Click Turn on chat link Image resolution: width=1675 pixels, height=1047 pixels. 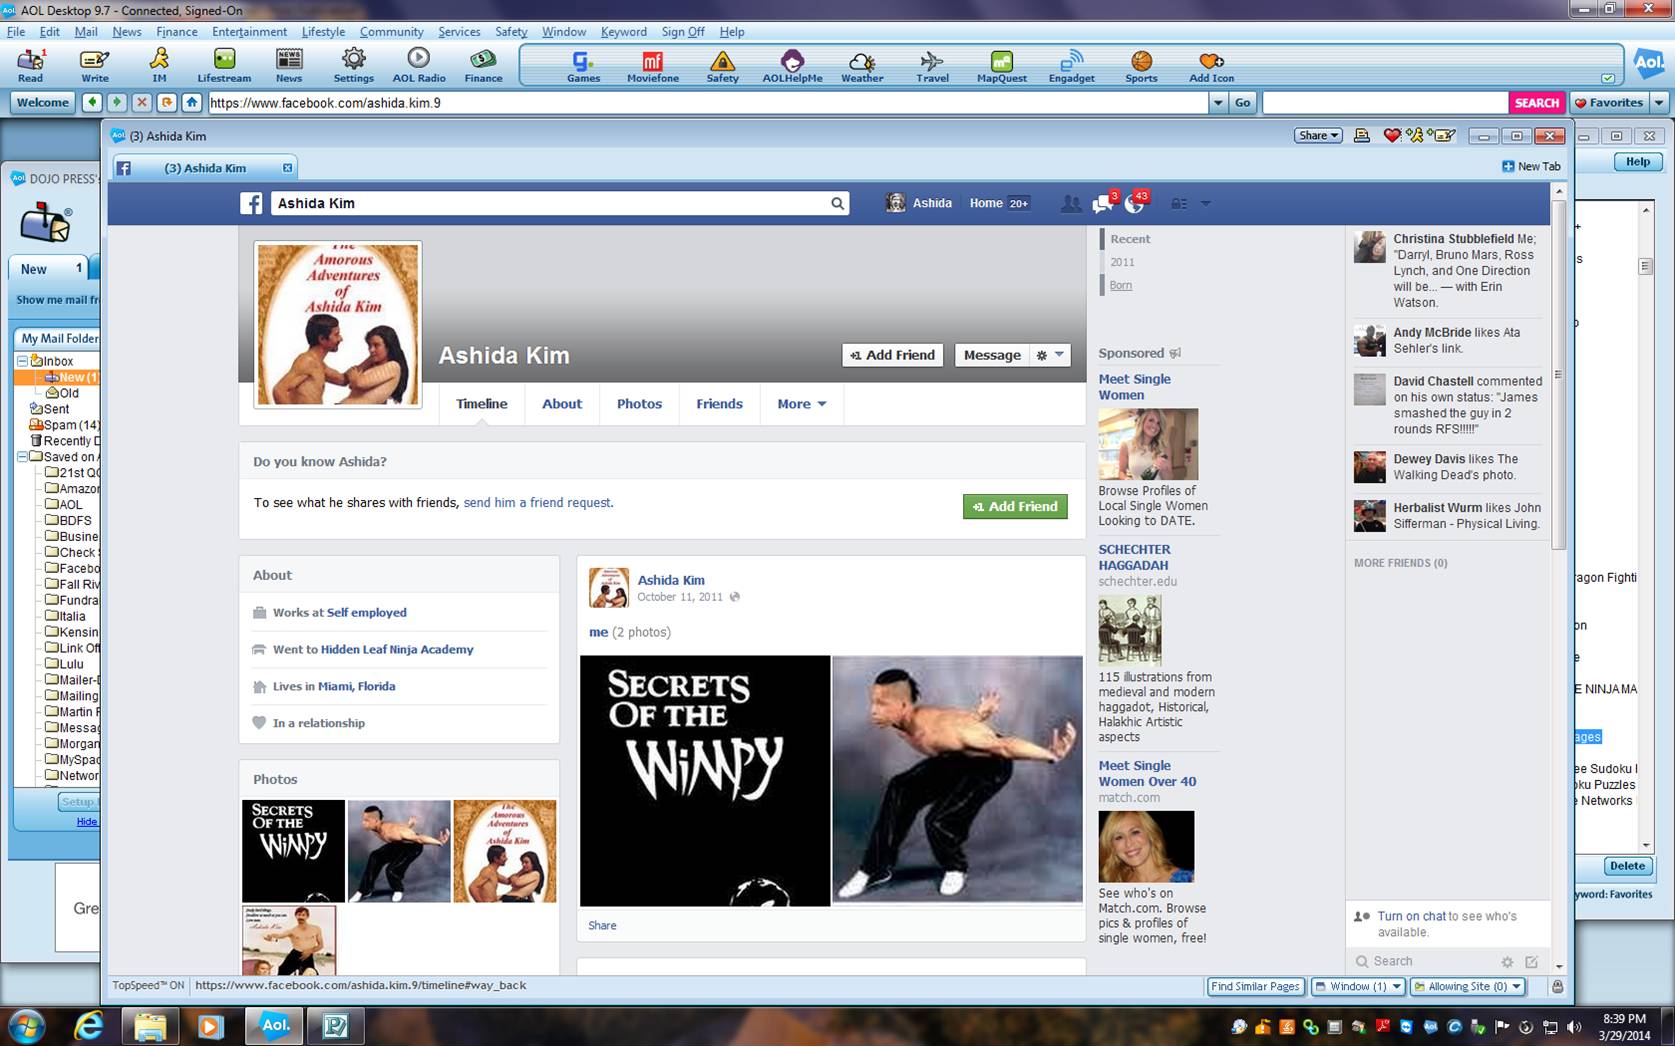pyautogui.click(x=1411, y=916)
